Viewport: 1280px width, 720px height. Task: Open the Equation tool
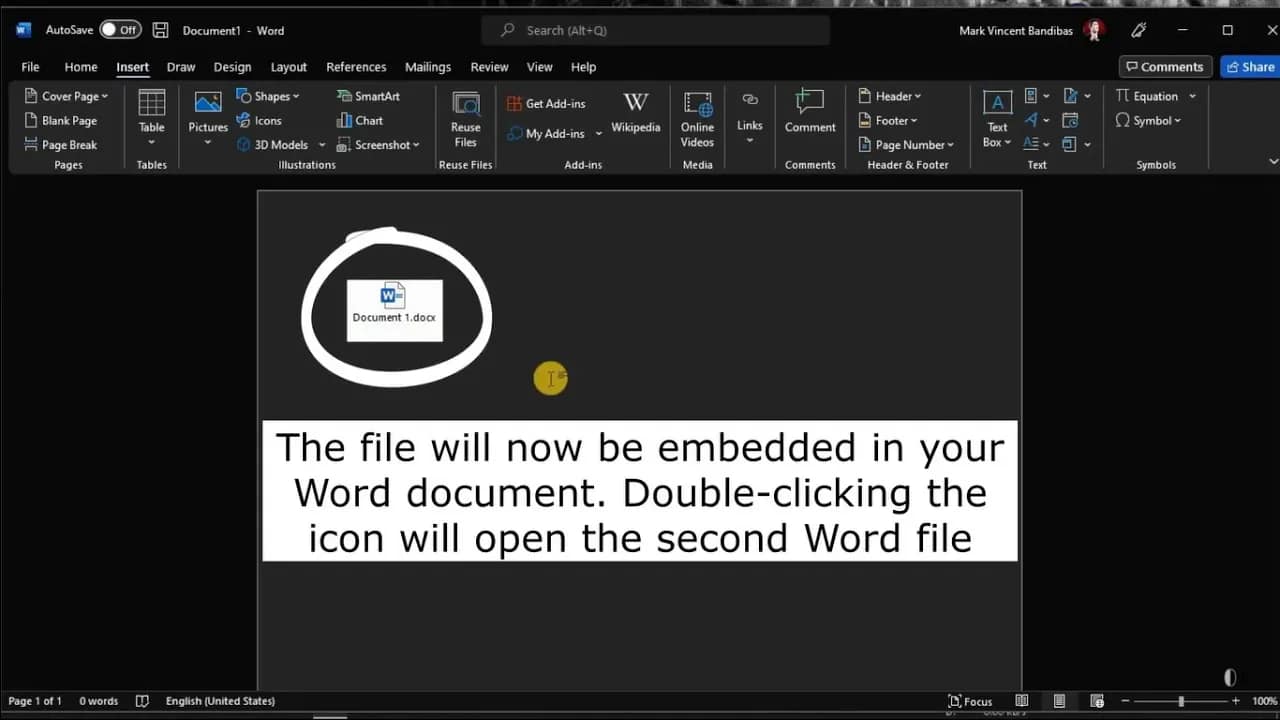pyautogui.click(x=1155, y=95)
